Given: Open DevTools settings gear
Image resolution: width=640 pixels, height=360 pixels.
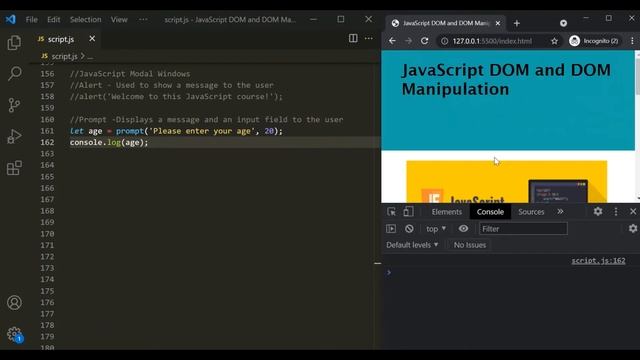Looking at the screenshot, I should pyautogui.click(x=598, y=211).
